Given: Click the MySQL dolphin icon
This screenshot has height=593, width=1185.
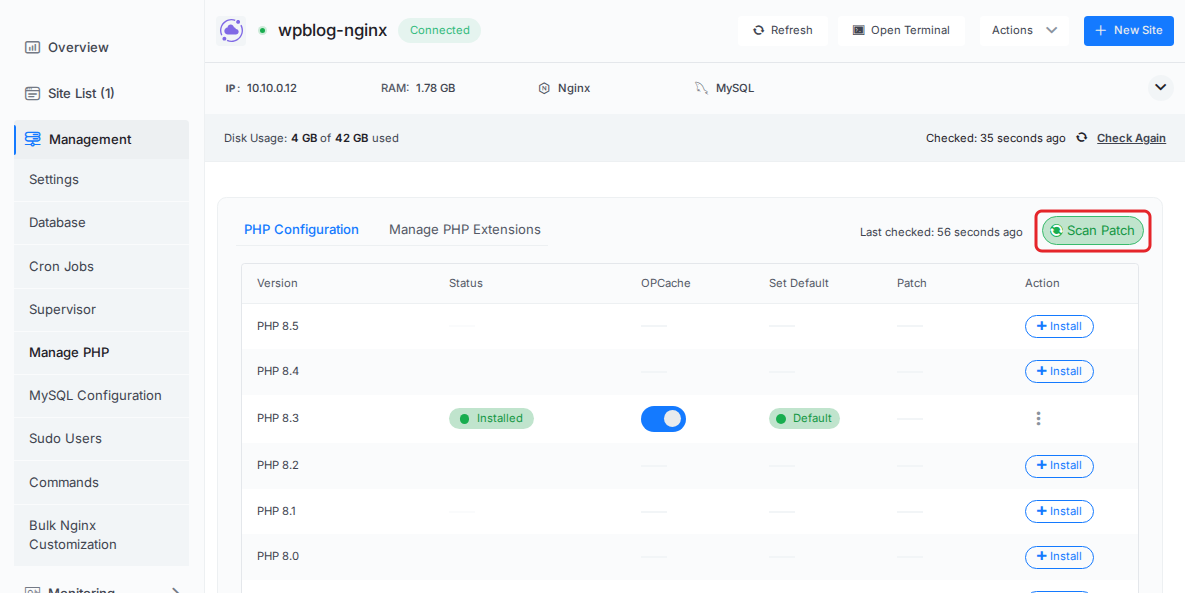Looking at the screenshot, I should tap(701, 88).
